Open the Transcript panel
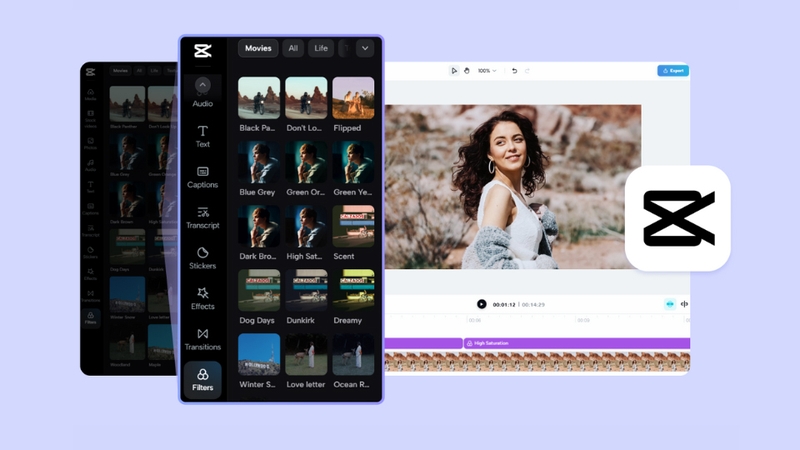The image size is (800, 450). pyautogui.click(x=203, y=218)
